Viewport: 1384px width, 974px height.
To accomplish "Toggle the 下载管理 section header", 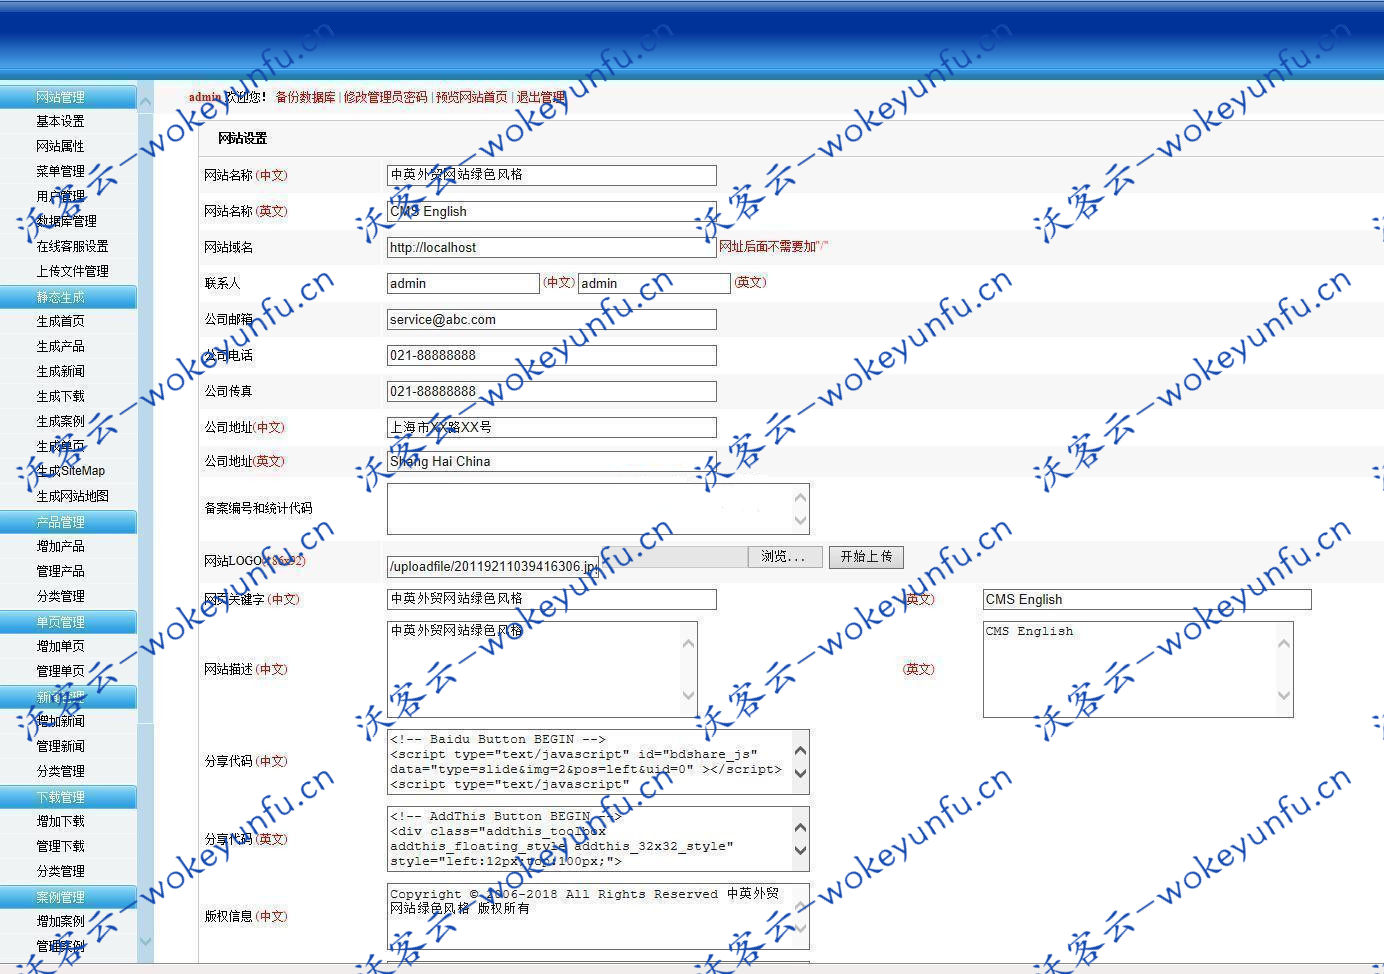I will pos(68,797).
